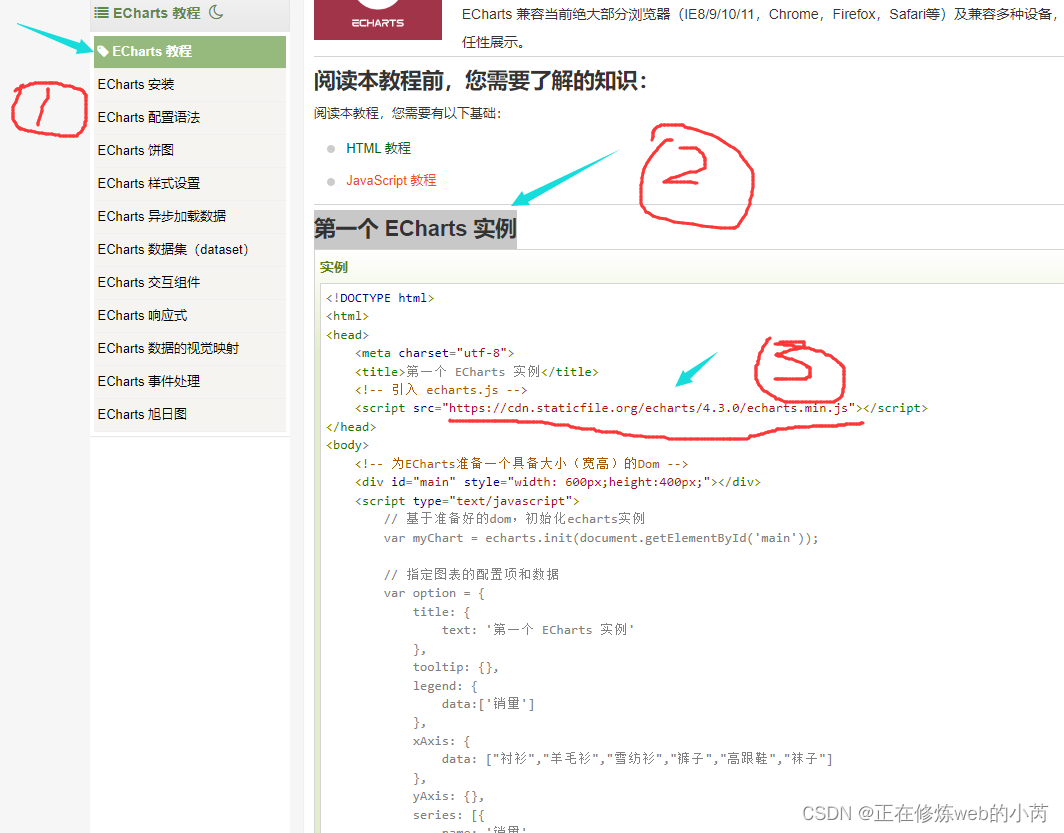Select ECharts 饼图 in sidebar
Screen dimensions: 1064x833
[189, 151]
